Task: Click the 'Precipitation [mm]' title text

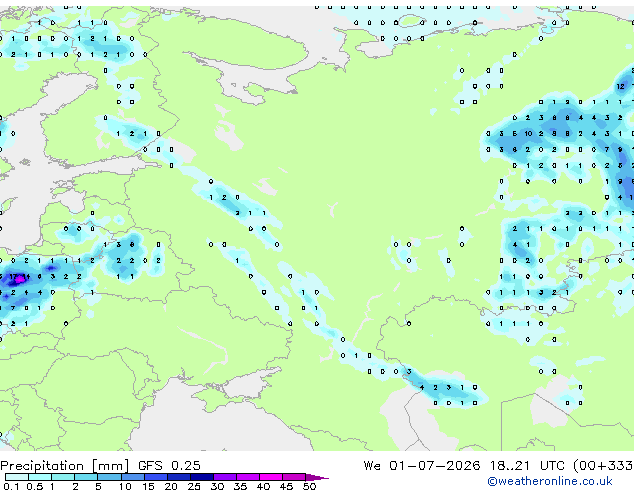Action: [x=65, y=466]
